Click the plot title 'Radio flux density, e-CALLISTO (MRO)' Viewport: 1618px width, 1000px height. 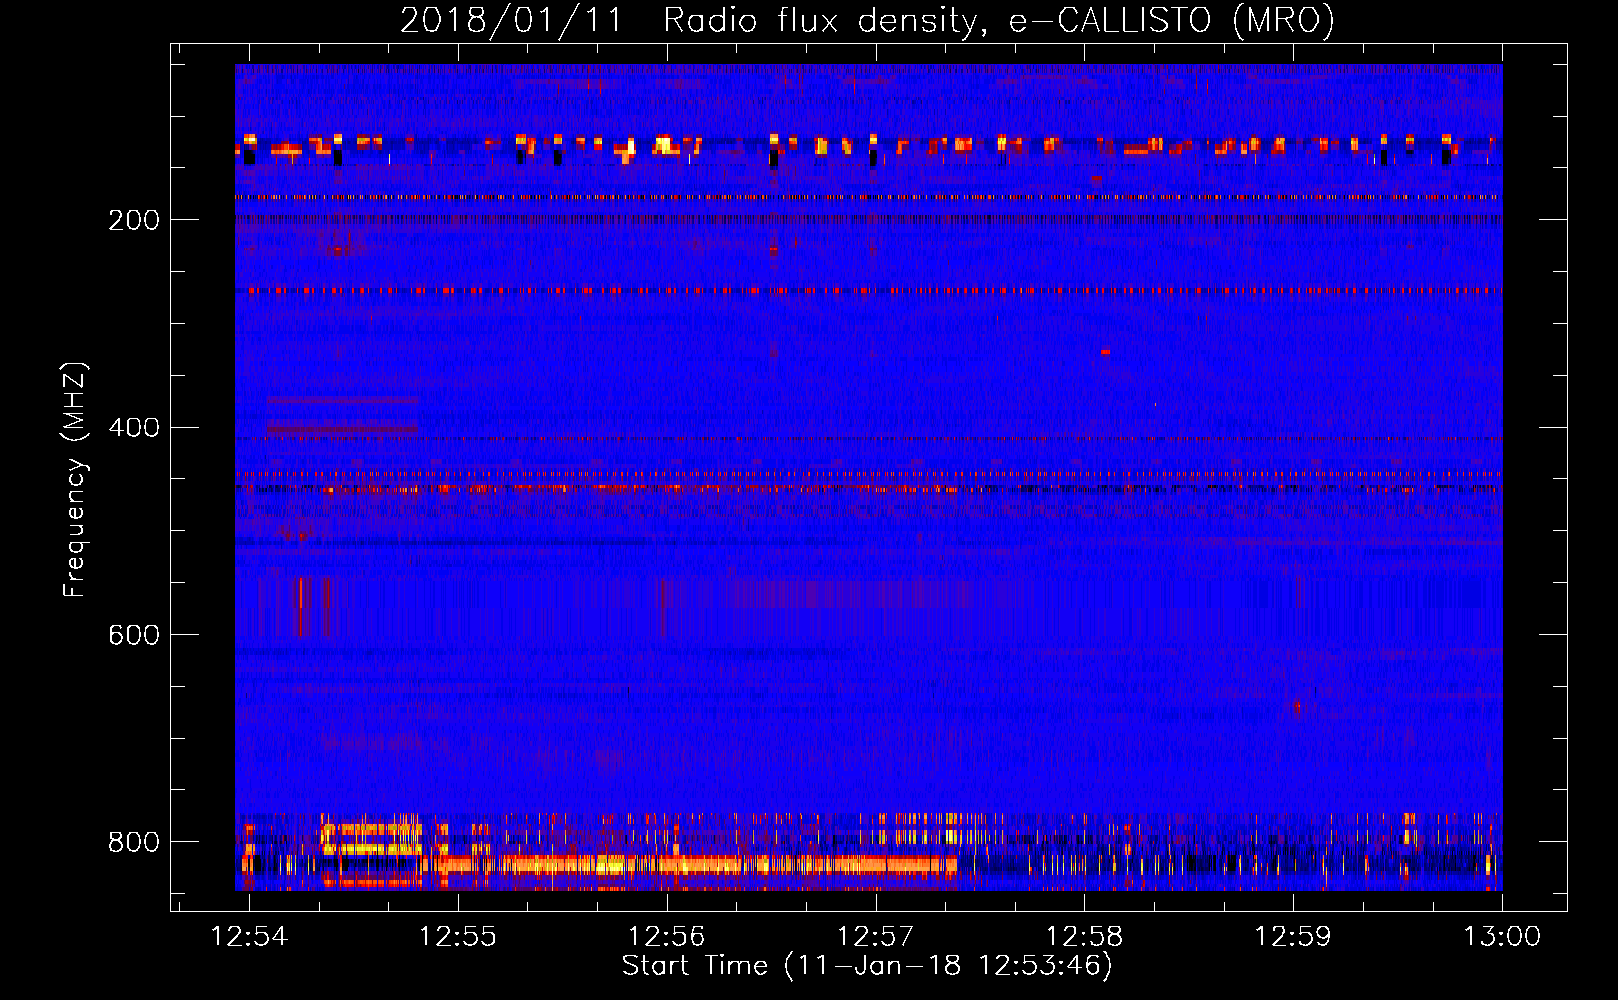[999, 20]
